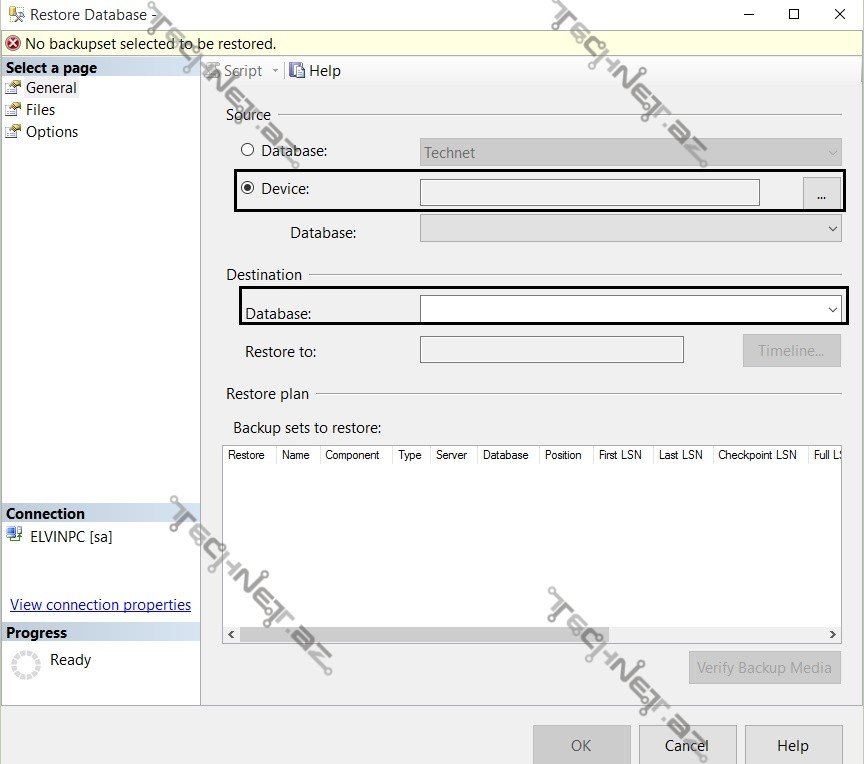Select the Database source radio button
Image resolution: width=864 pixels, height=764 pixels.
[248, 150]
